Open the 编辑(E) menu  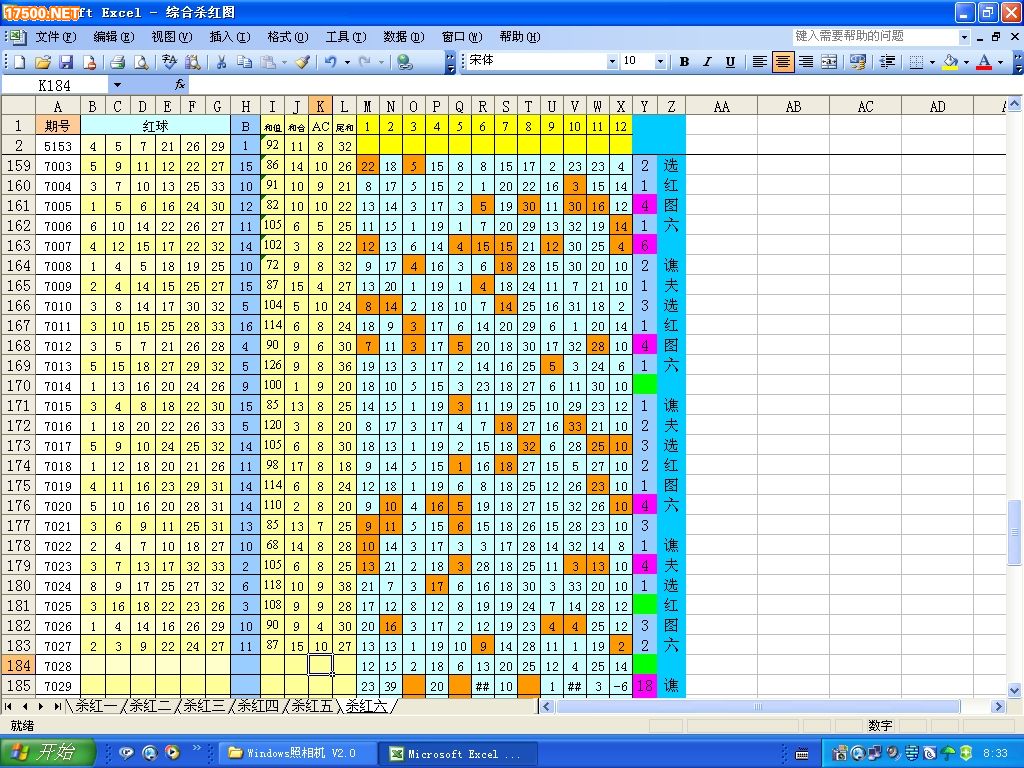pos(114,37)
